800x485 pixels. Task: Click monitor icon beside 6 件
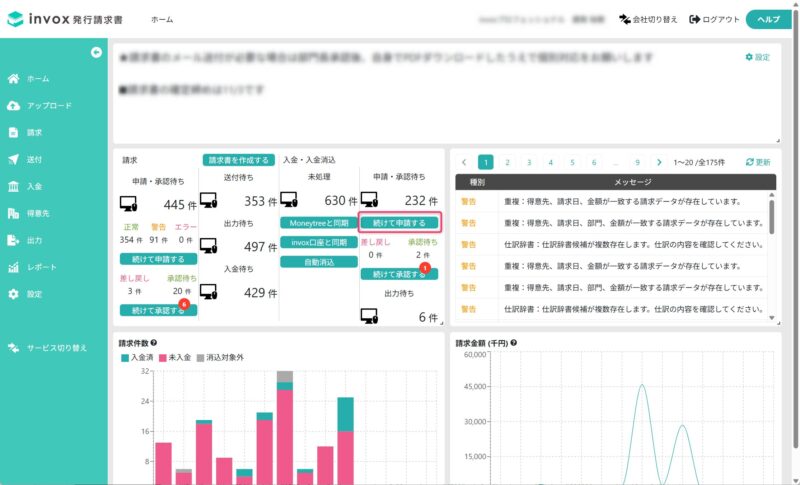tap(369, 316)
